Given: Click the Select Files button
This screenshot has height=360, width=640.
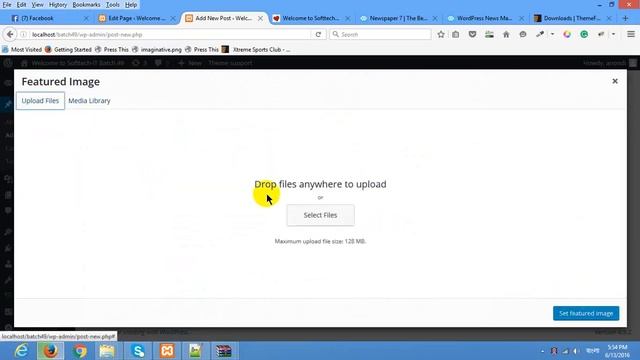Looking at the screenshot, I should [x=320, y=215].
